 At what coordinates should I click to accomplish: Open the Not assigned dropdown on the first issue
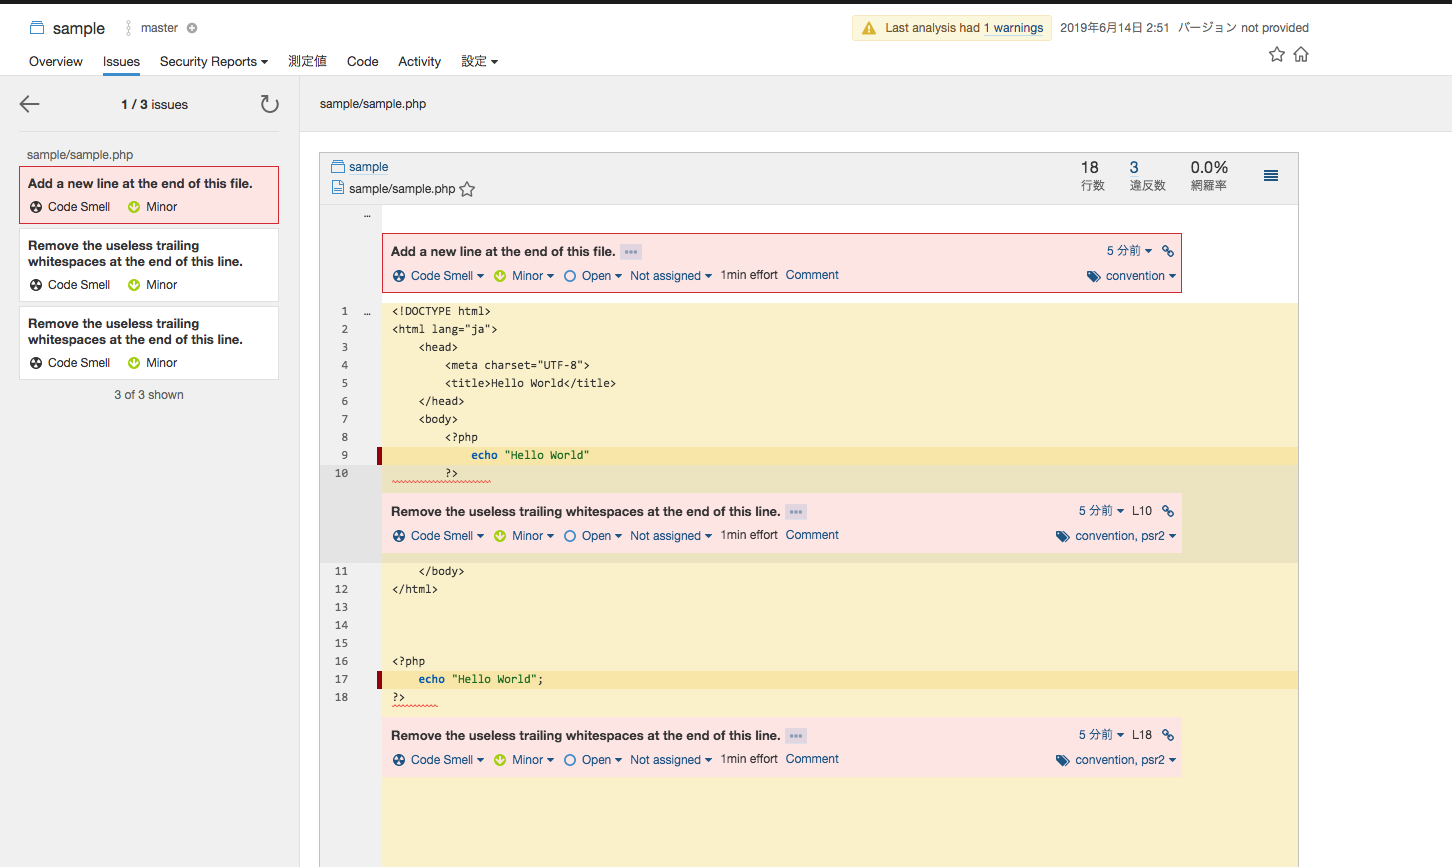click(671, 276)
